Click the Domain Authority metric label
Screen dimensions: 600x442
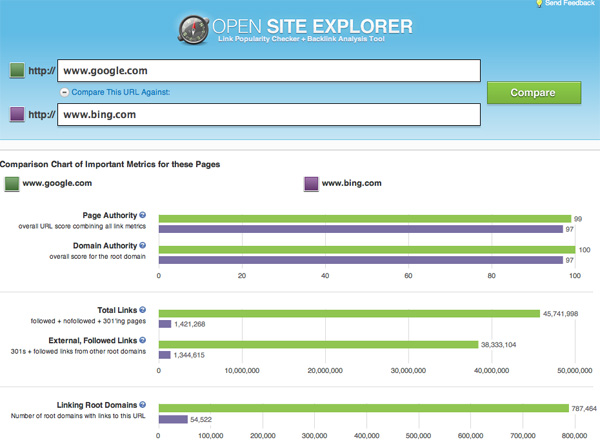(x=105, y=246)
